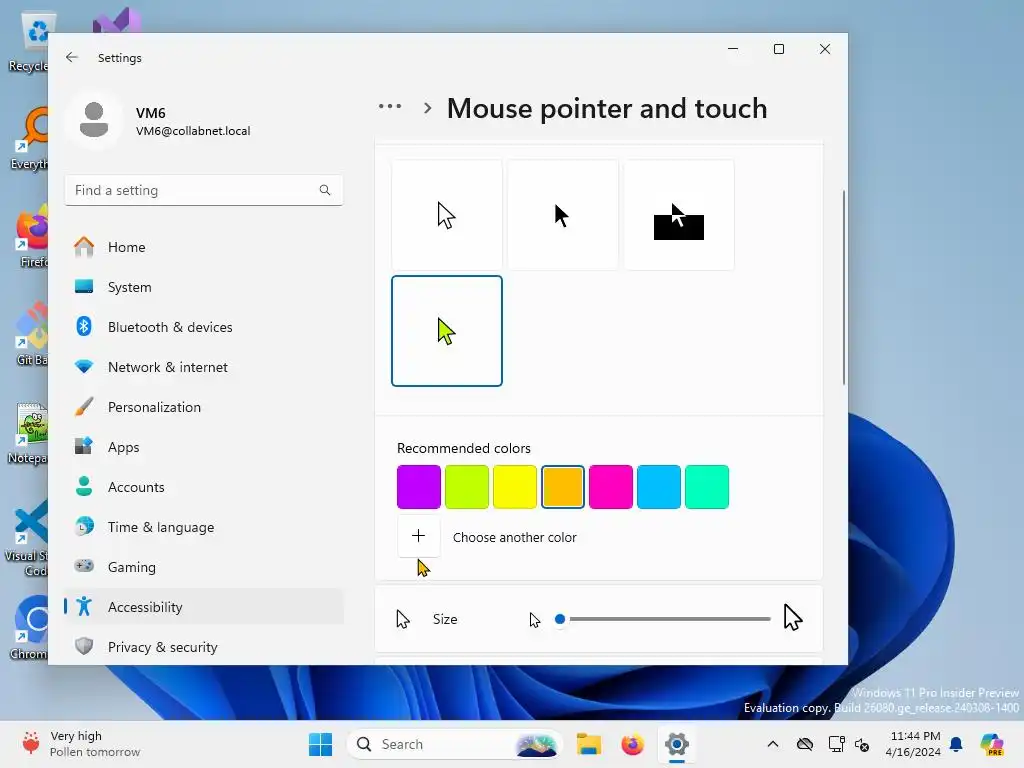The height and width of the screenshot is (768, 1024).
Task: Select the white mouse pointer style
Action: [447, 215]
